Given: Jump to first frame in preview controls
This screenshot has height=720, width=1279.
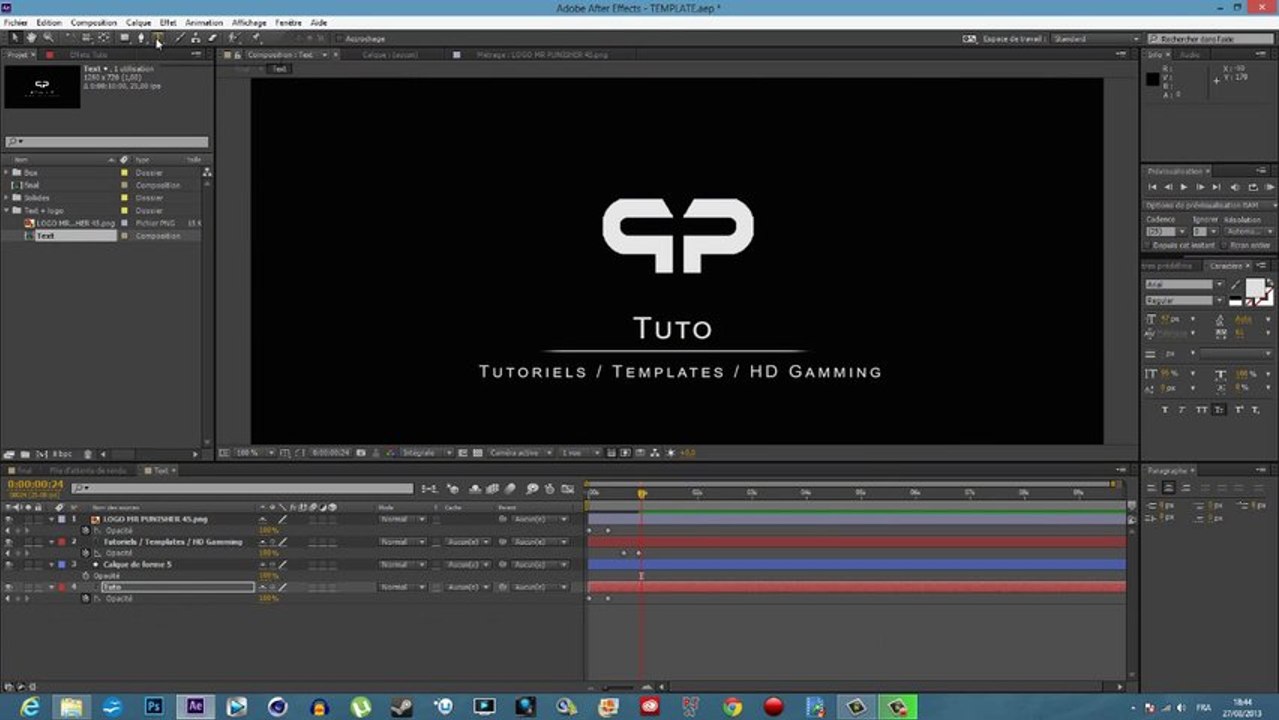Looking at the screenshot, I should click(1152, 187).
